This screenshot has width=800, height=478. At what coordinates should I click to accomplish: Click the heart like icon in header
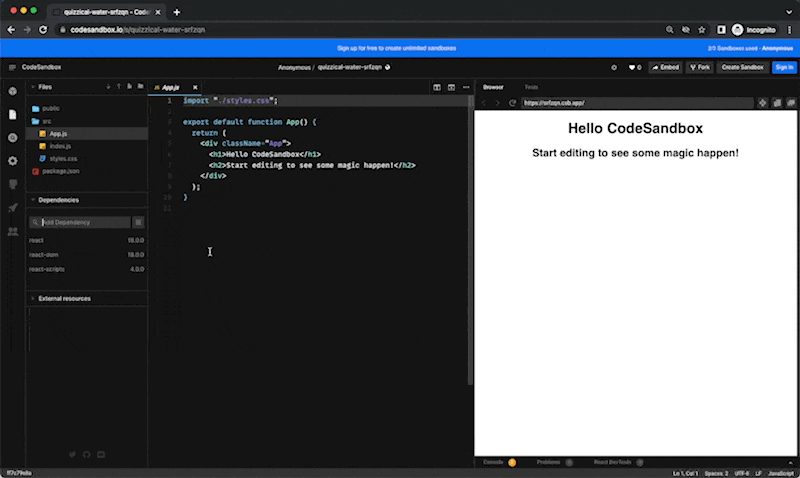coord(631,67)
